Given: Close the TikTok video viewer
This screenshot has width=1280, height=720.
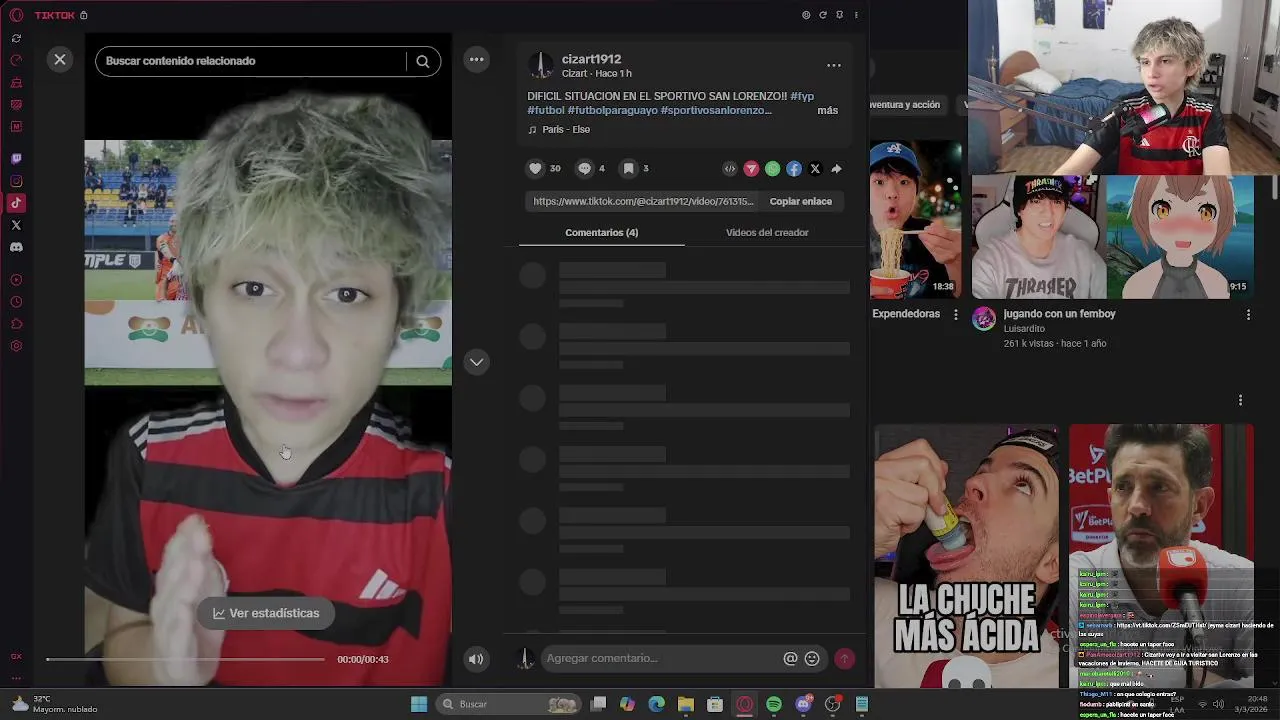Looking at the screenshot, I should pos(60,60).
